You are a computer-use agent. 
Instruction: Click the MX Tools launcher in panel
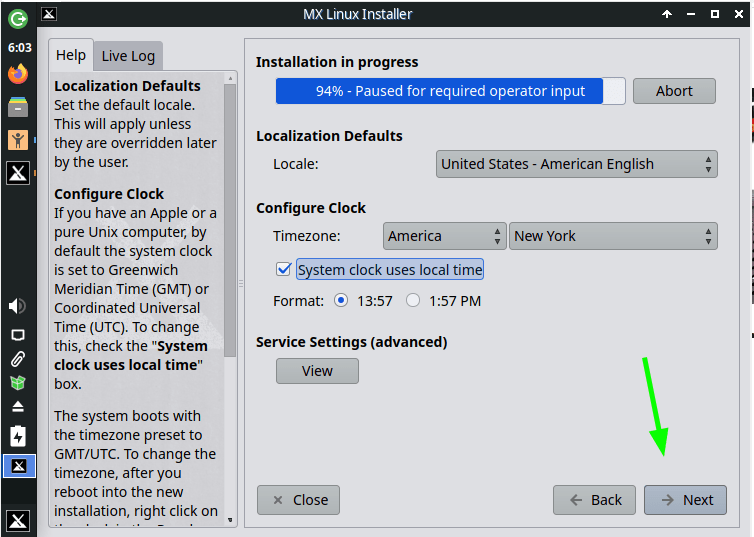pyautogui.click(x=18, y=173)
